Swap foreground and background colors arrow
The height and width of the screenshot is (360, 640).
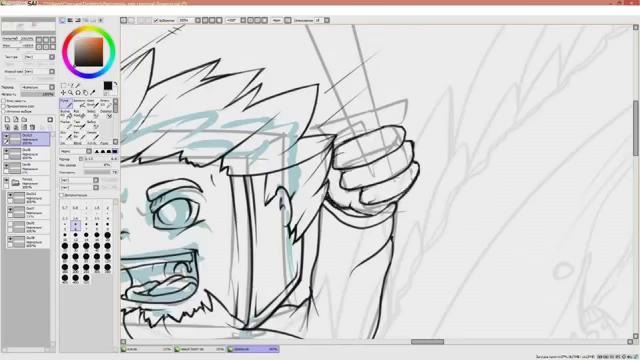pyautogui.click(x=116, y=84)
